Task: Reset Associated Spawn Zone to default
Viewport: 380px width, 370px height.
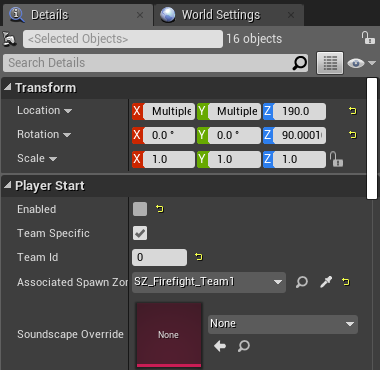Action: [x=346, y=282]
